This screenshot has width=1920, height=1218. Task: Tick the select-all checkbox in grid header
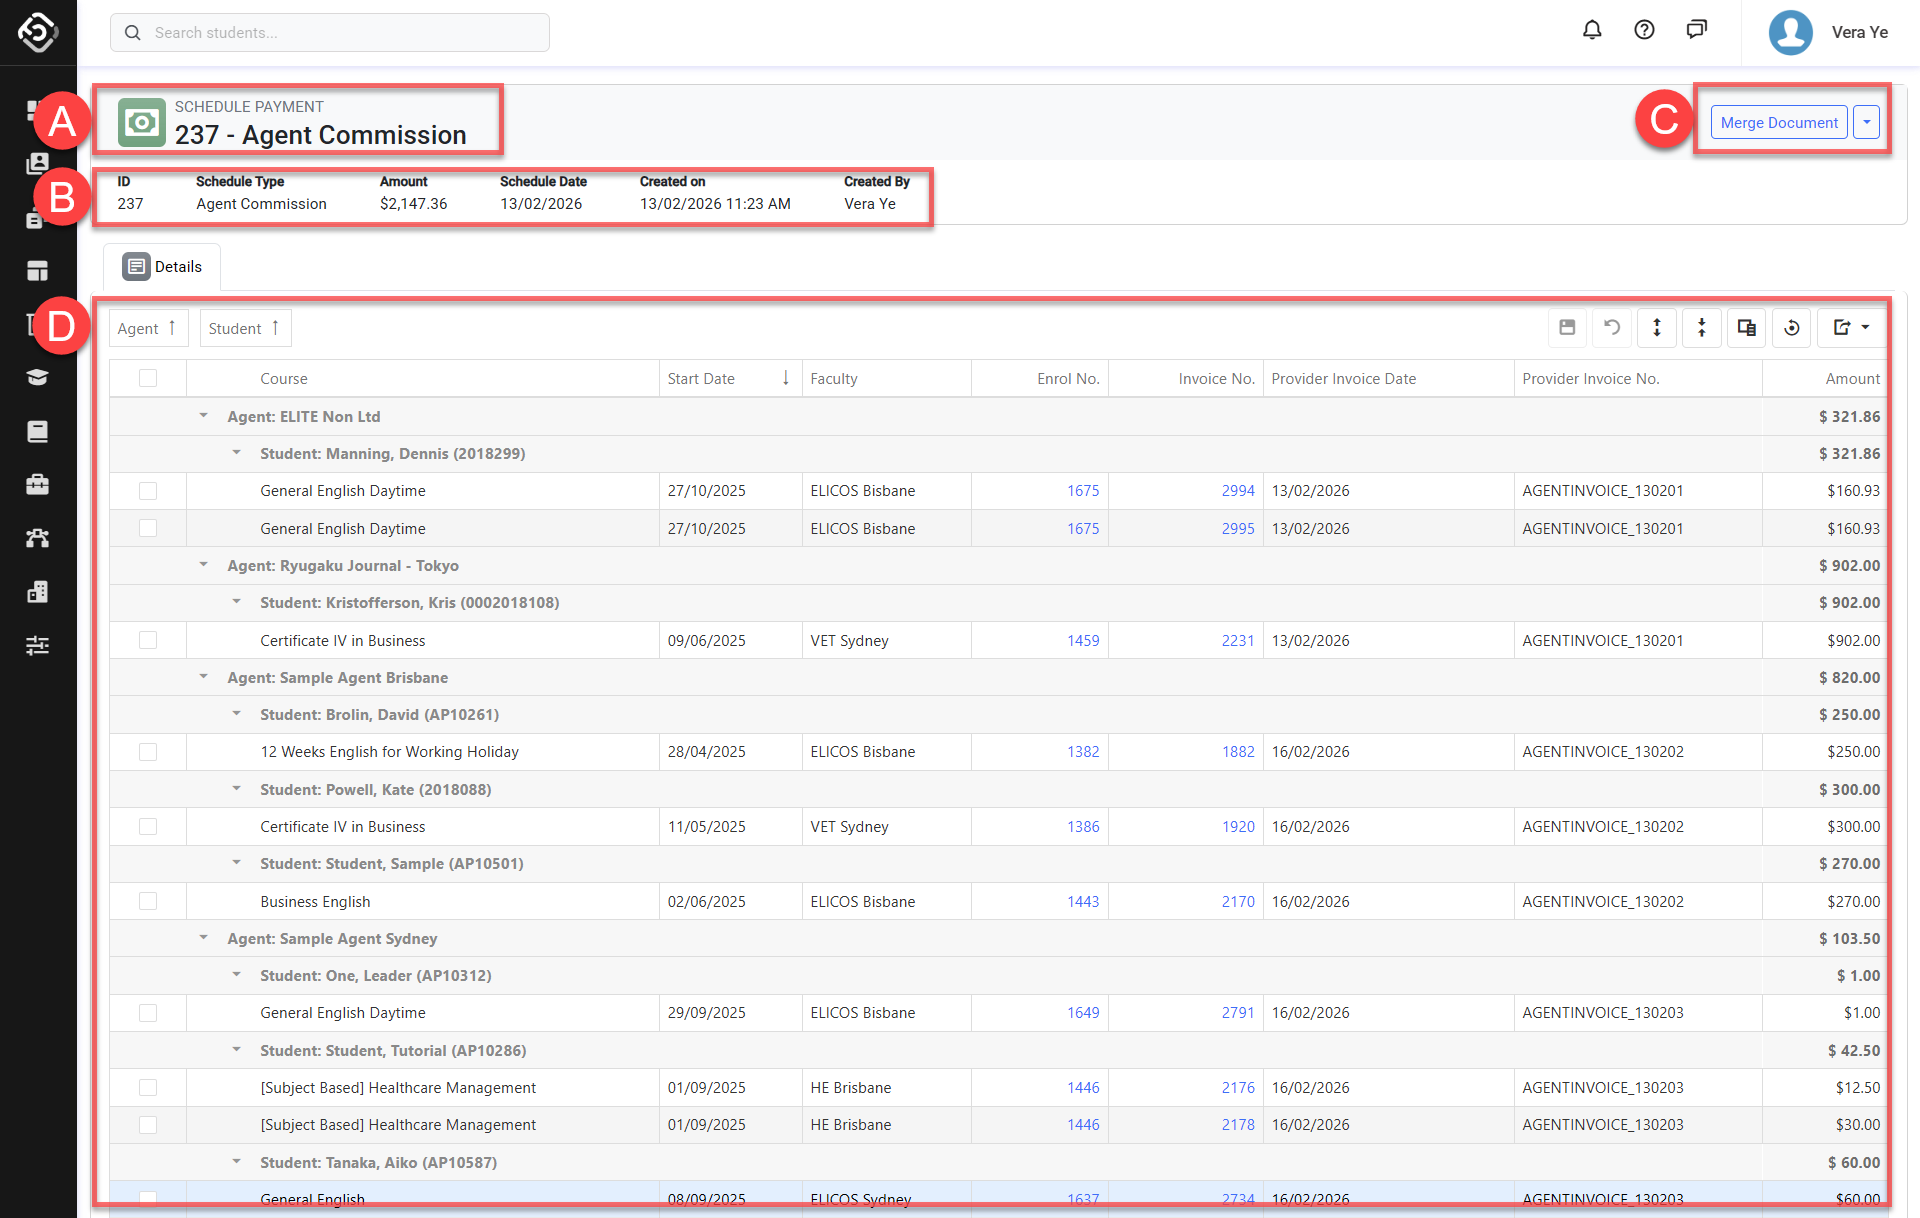pos(148,378)
